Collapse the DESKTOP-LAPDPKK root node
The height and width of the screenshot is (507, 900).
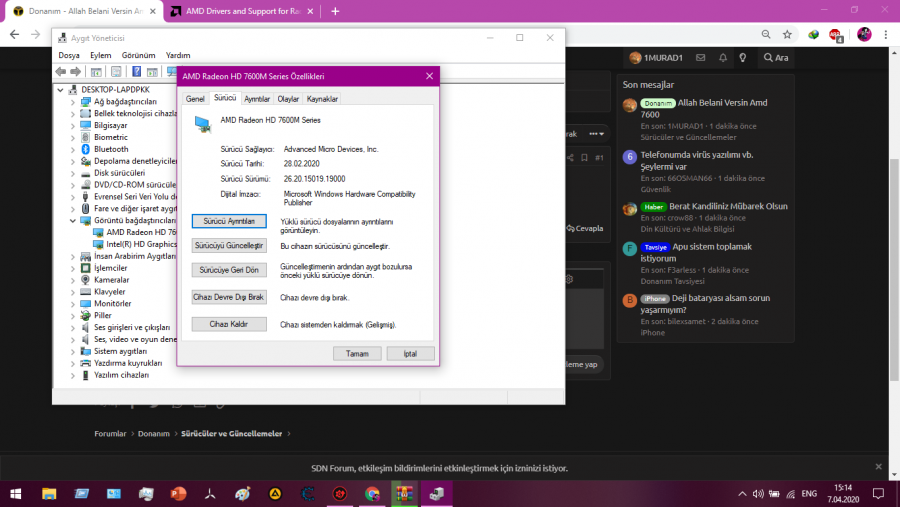tap(60, 90)
